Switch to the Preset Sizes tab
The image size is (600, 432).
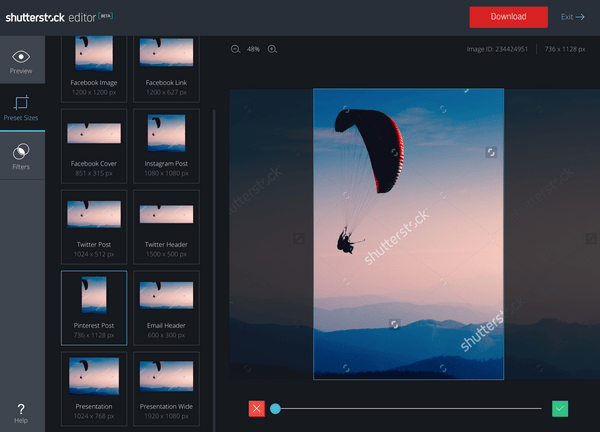[21, 107]
